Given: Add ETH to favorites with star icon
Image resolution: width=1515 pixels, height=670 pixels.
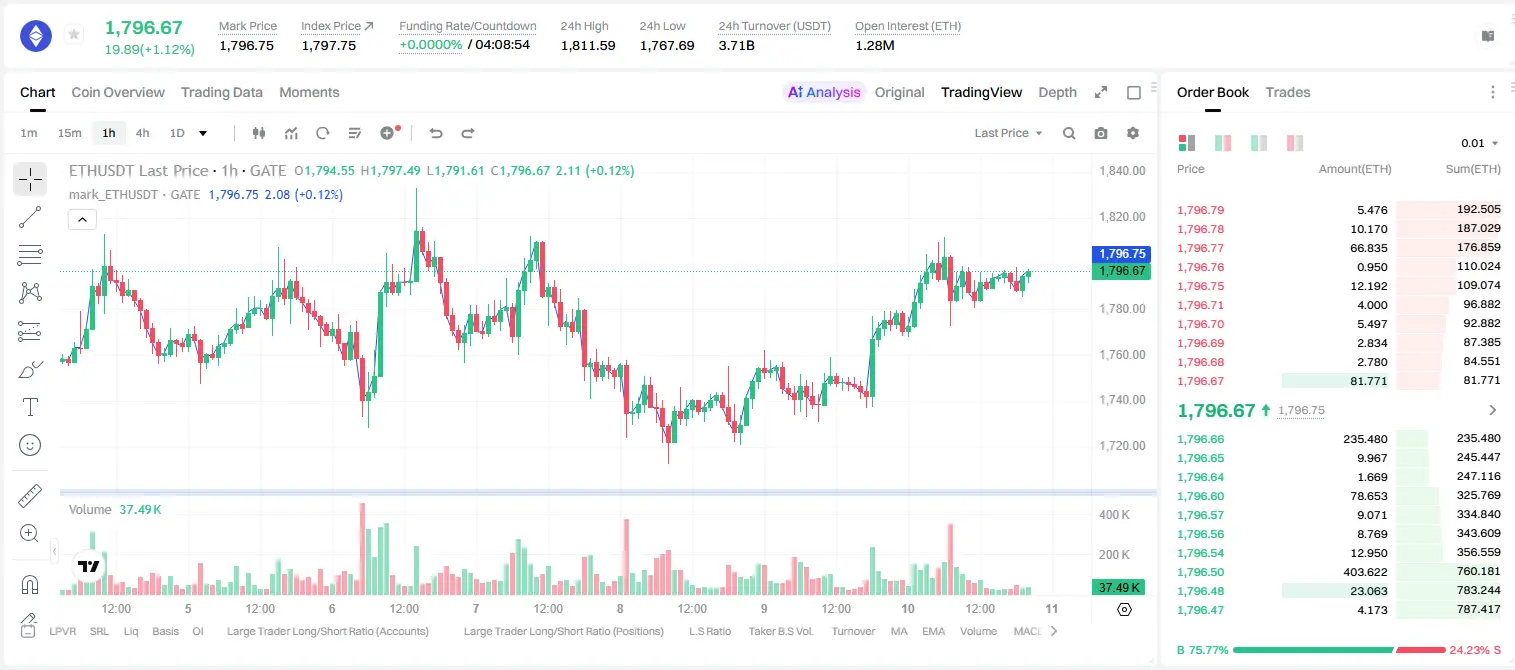Looking at the screenshot, I should tap(74, 35).
